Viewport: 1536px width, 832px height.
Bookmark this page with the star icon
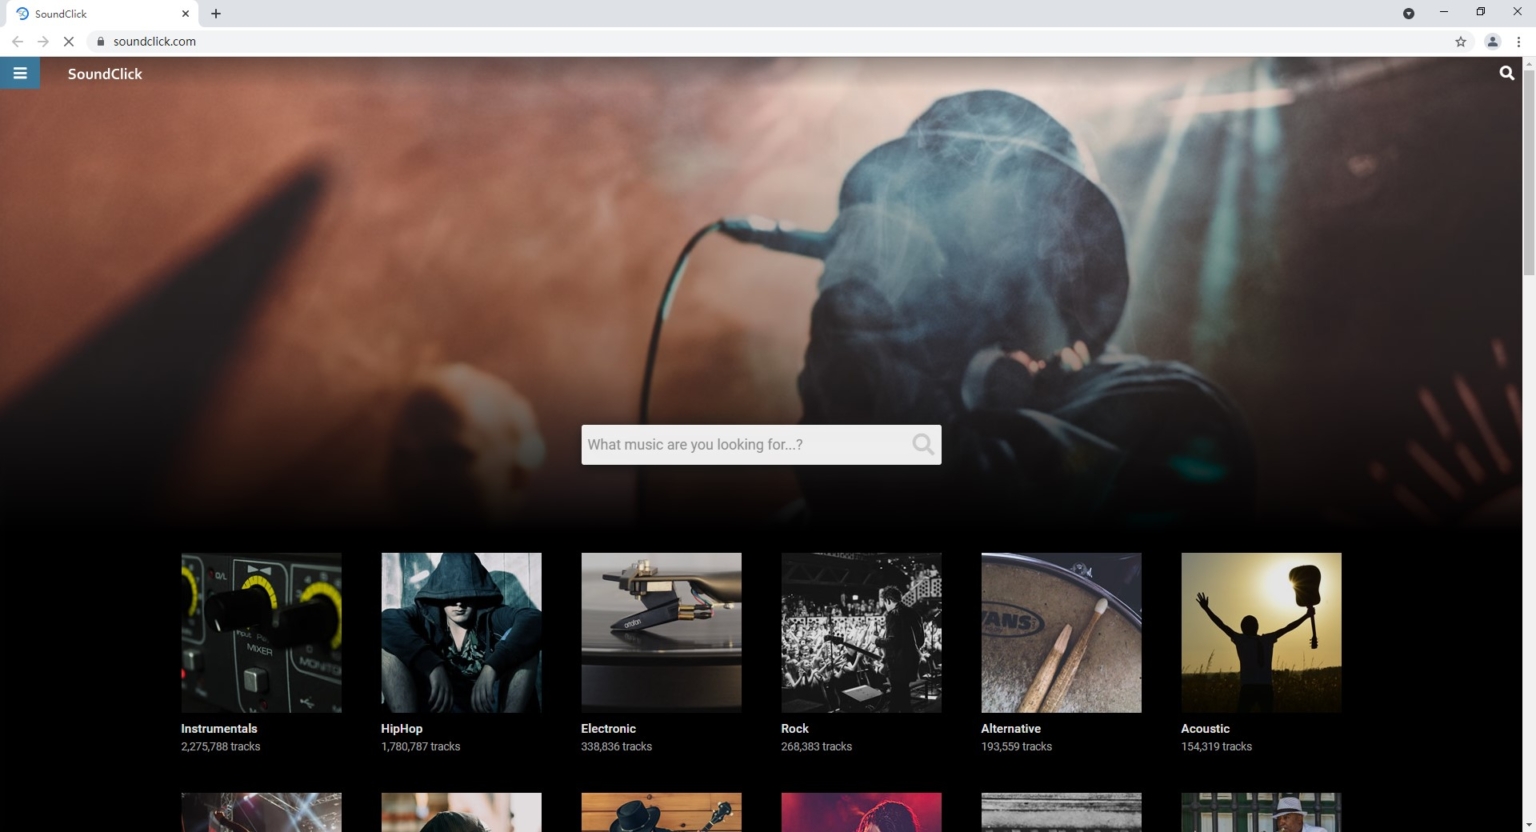click(x=1460, y=41)
